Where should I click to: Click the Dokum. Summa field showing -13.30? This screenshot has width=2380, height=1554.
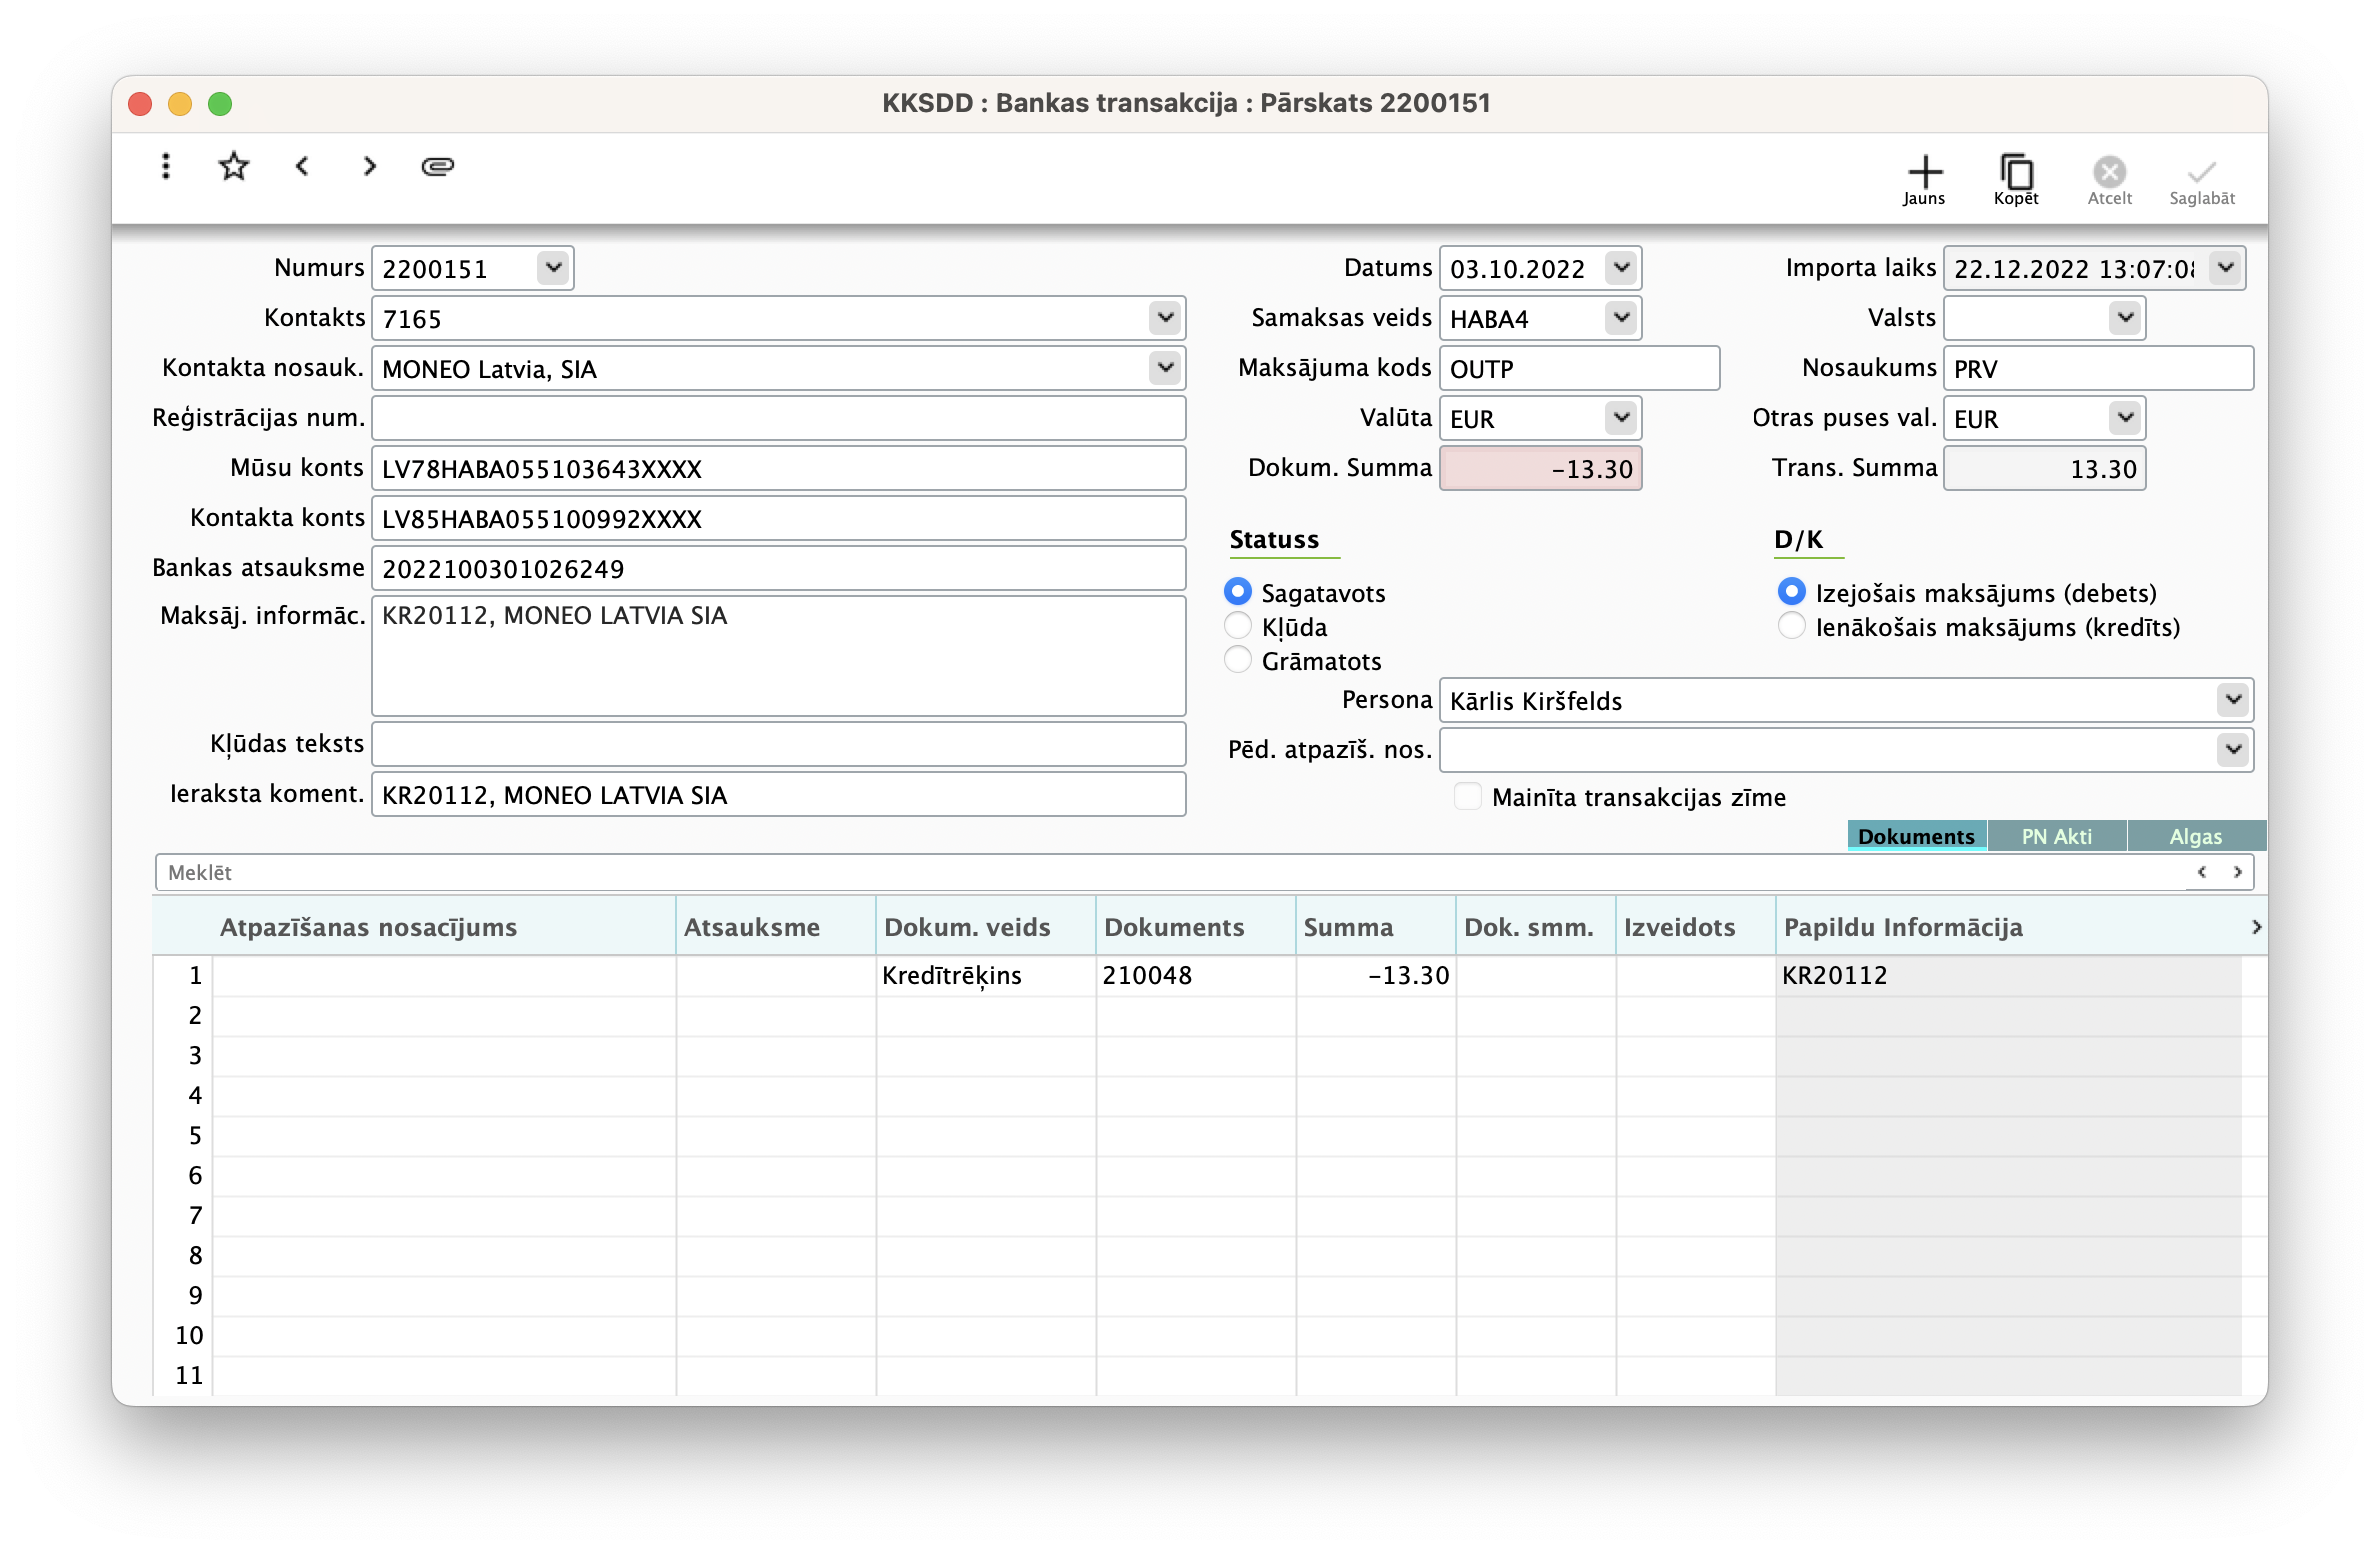[1540, 468]
